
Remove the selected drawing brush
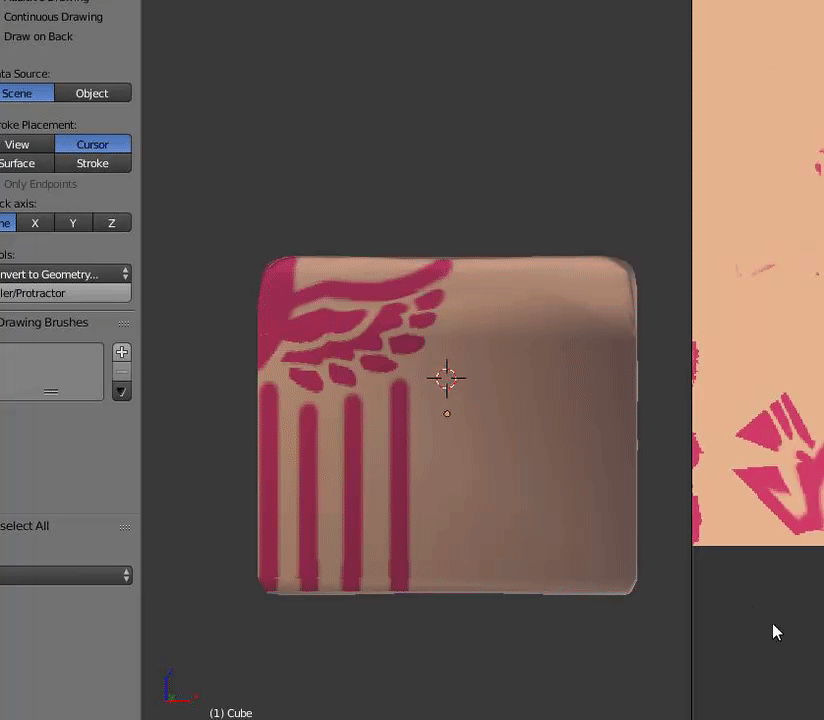(122, 372)
